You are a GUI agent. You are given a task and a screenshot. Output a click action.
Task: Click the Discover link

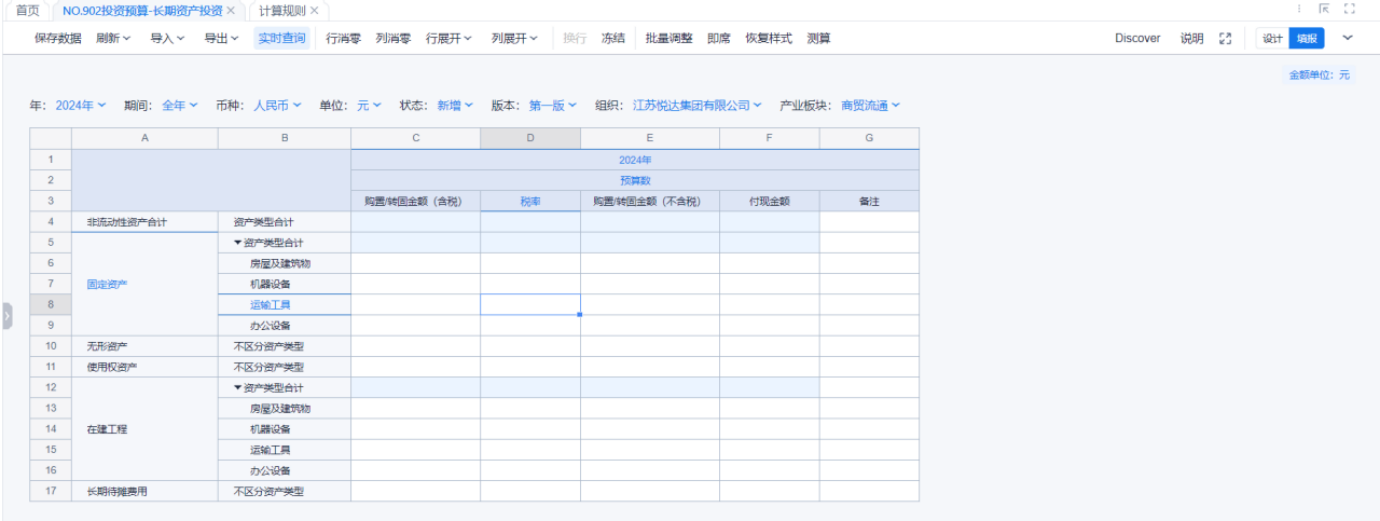[1137, 39]
